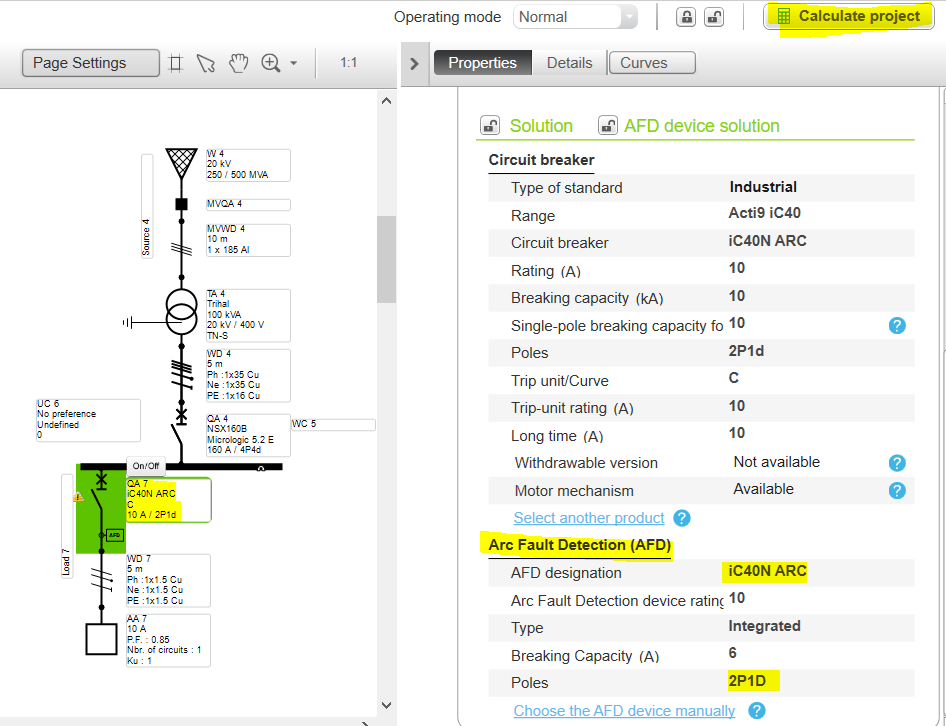Viewport: 946px width, 726px height.
Task: Switch to the Properties tab
Action: click(483, 63)
